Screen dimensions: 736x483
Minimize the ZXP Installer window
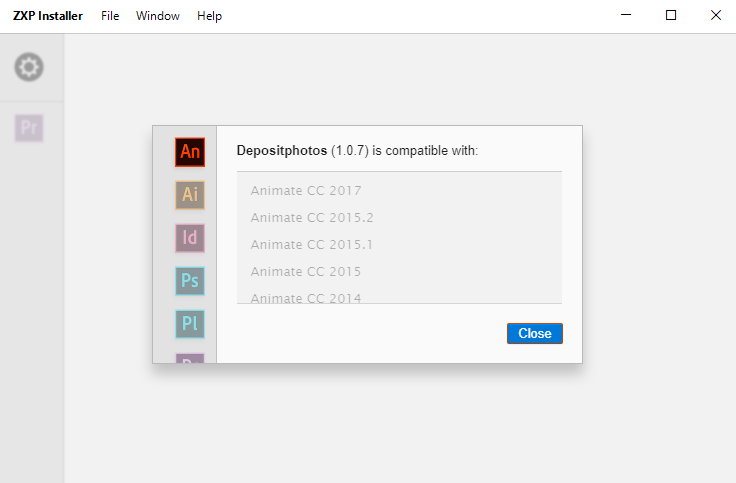pos(626,15)
